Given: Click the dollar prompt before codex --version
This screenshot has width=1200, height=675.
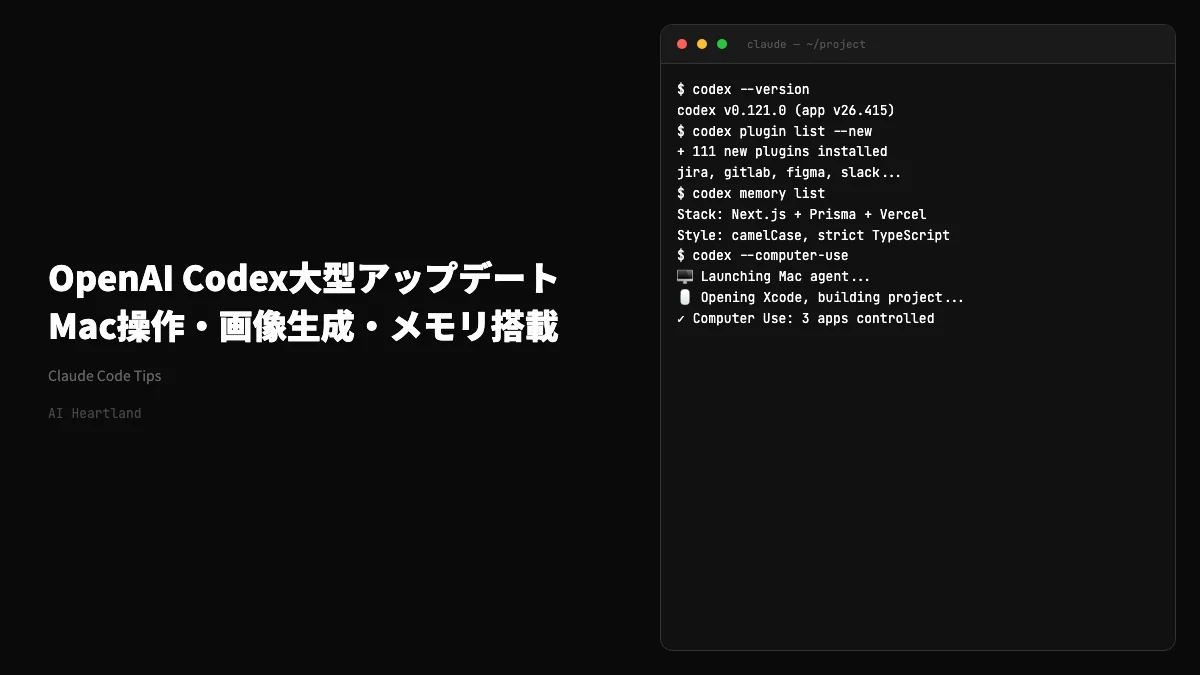Looking at the screenshot, I should (682, 89).
